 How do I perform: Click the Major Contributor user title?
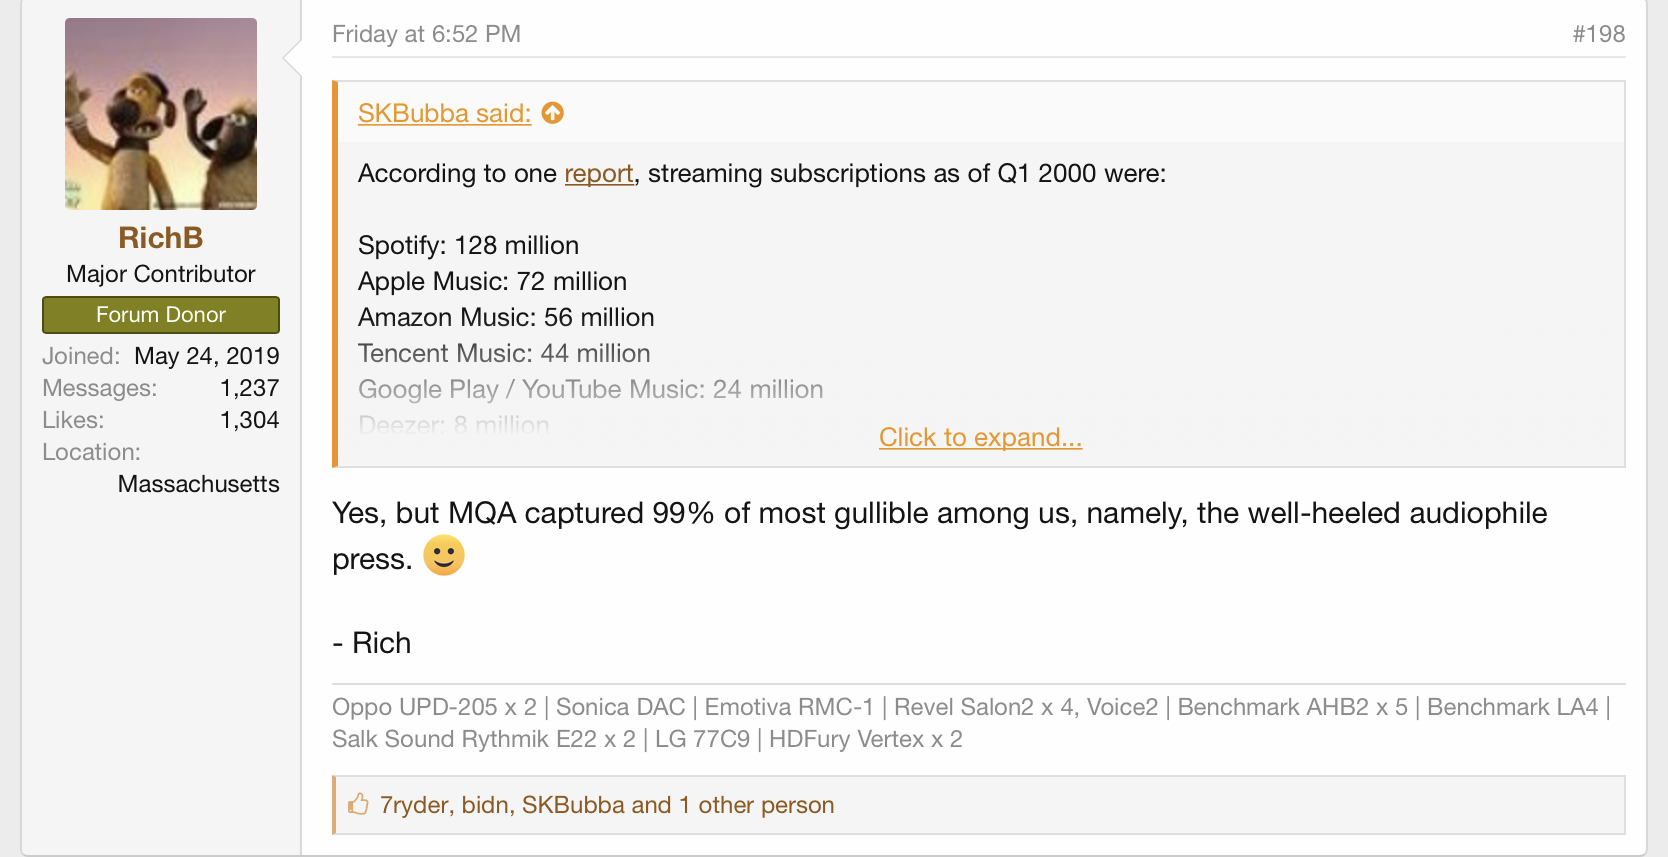click(161, 274)
